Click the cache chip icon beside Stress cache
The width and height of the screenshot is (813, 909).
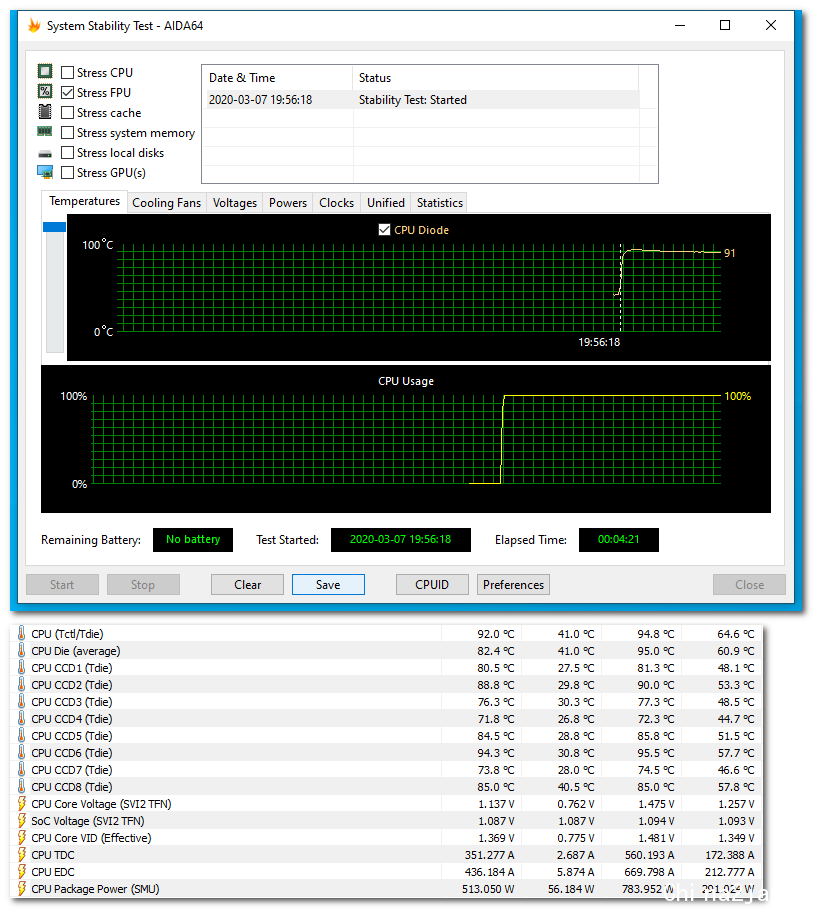45,111
